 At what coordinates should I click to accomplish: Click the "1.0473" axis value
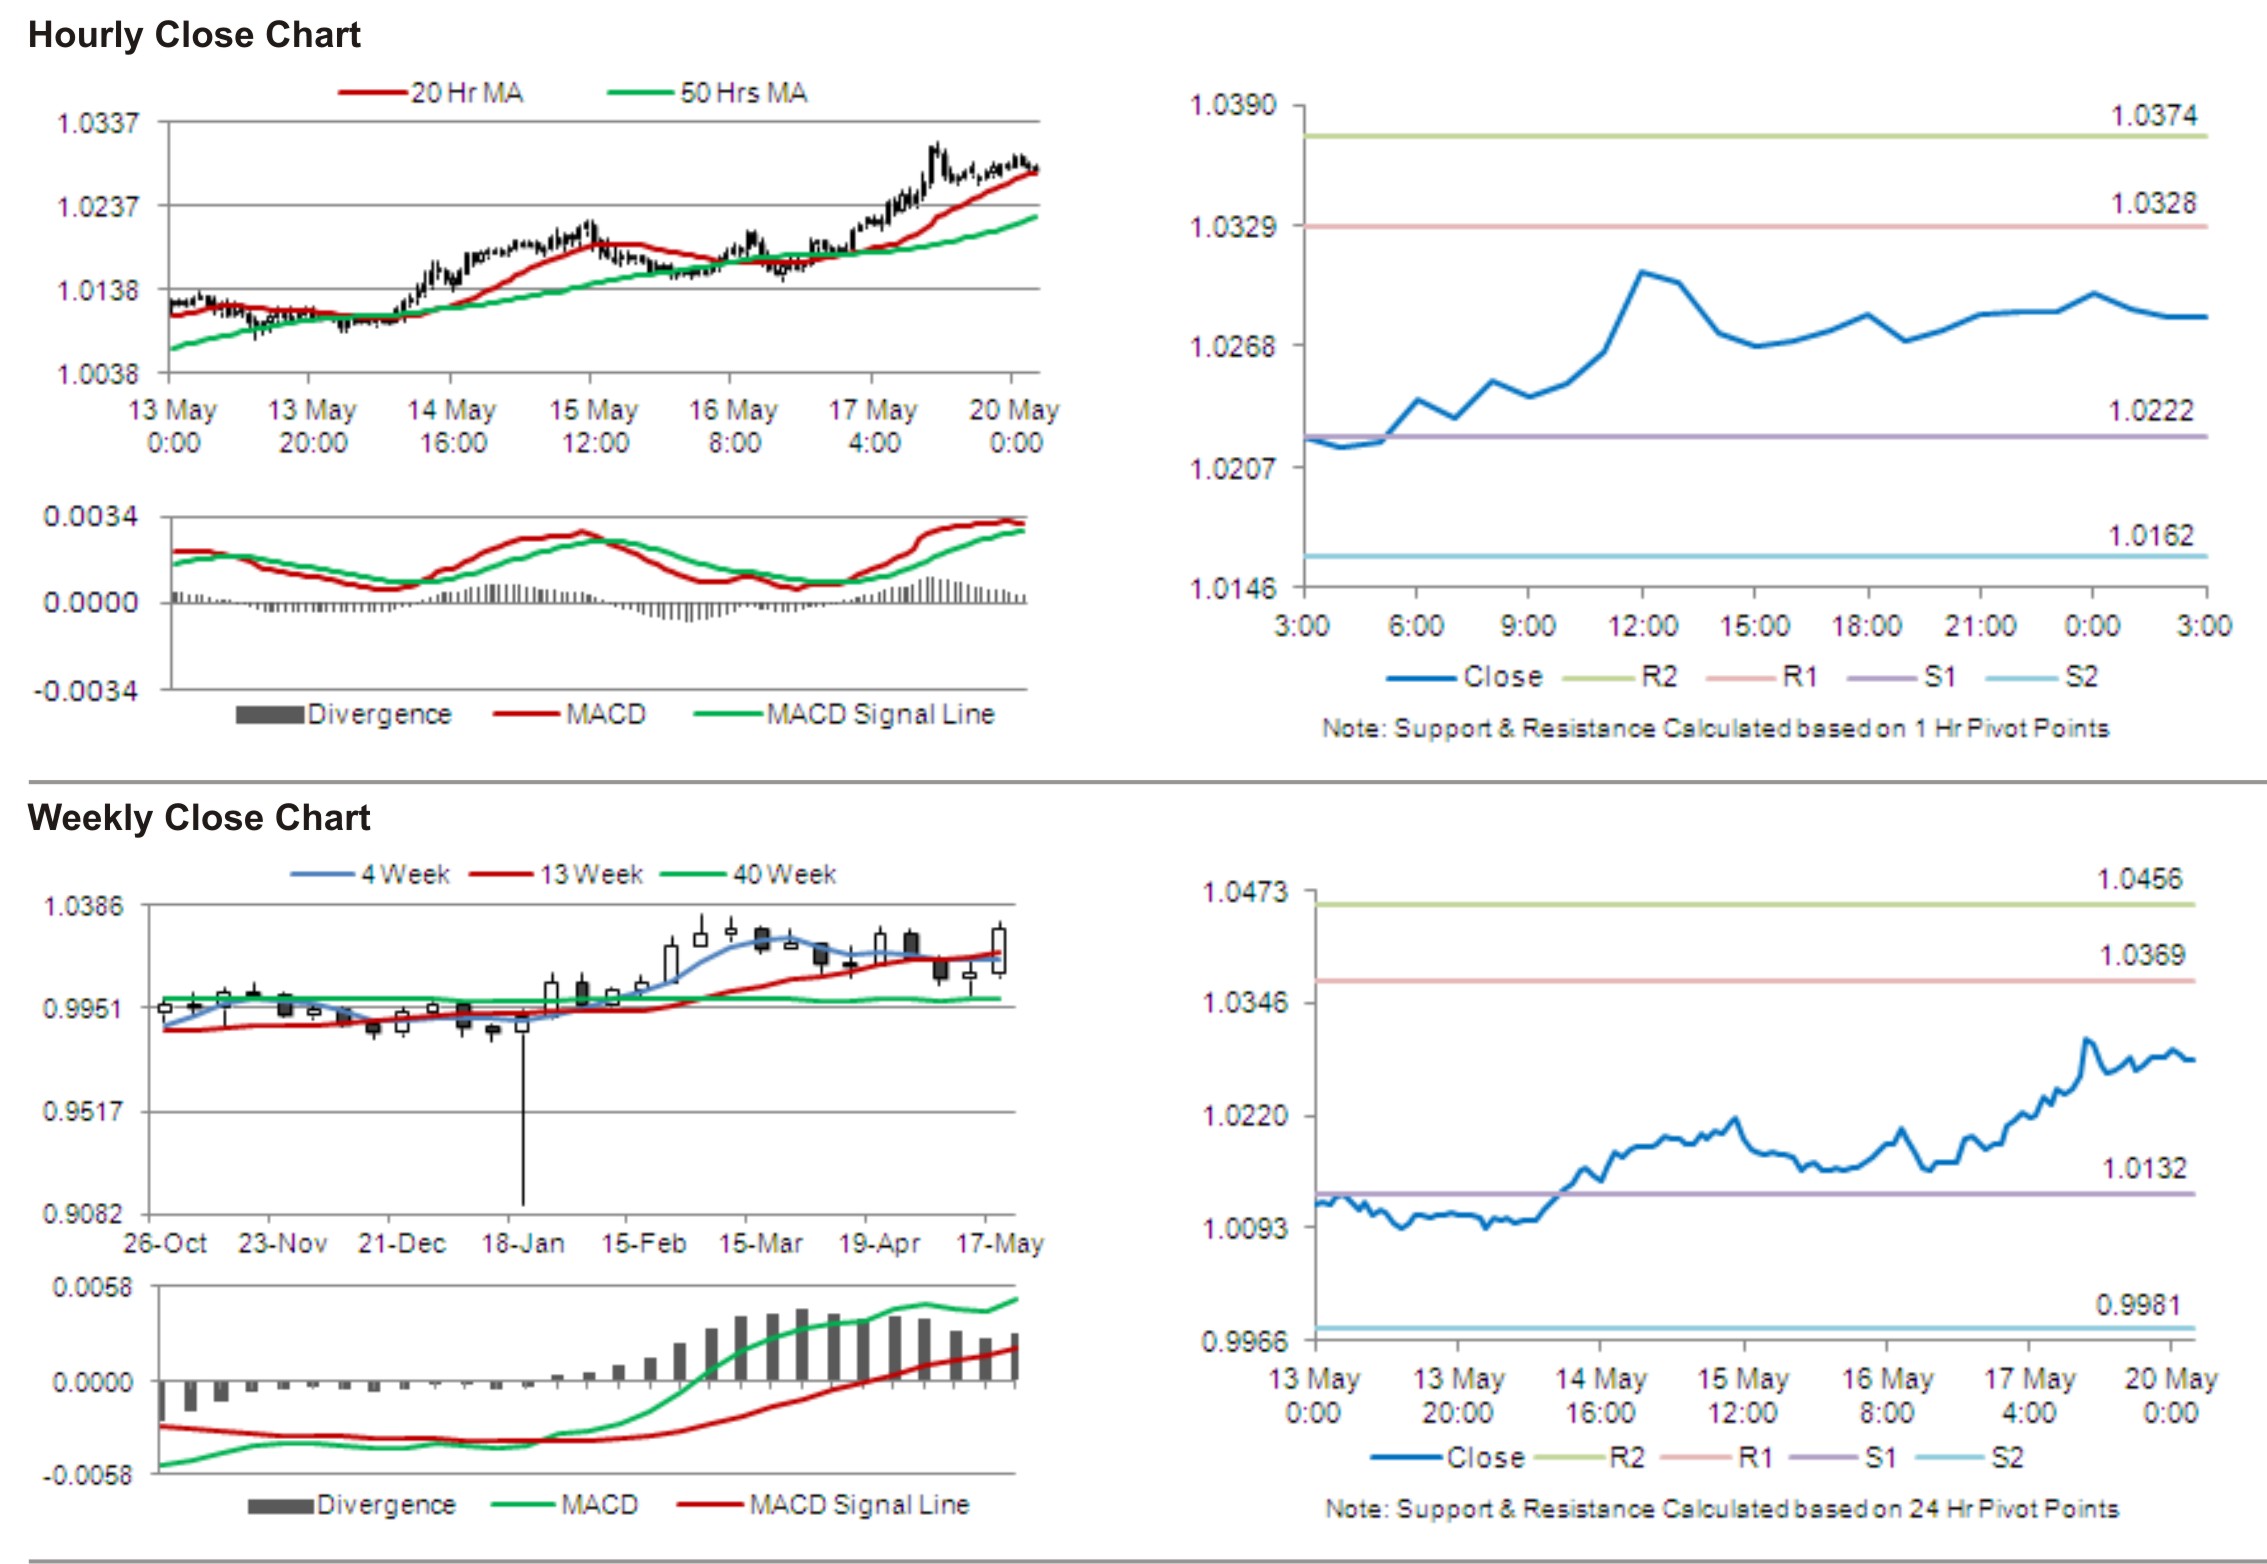[x=1245, y=892]
